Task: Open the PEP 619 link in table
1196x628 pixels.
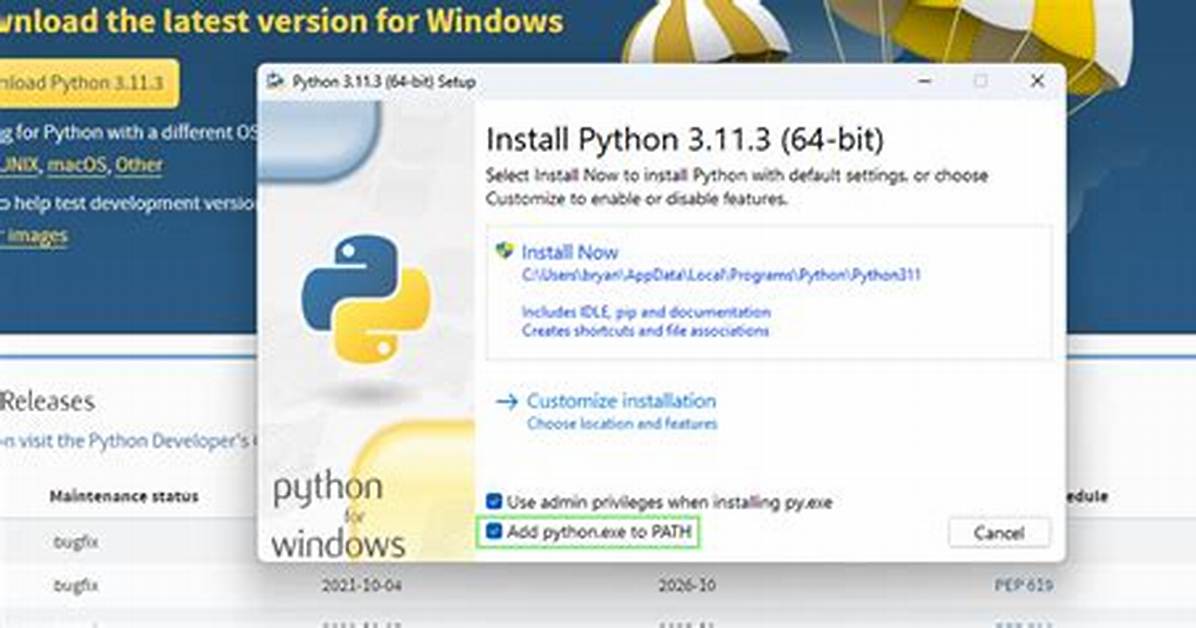Action: [x=1024, y=585]
